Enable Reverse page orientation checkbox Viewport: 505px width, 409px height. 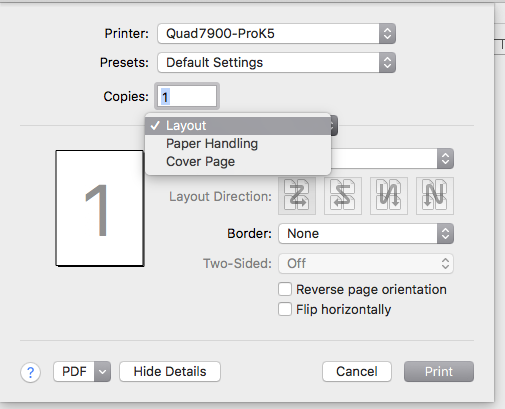tap(285, 289)
